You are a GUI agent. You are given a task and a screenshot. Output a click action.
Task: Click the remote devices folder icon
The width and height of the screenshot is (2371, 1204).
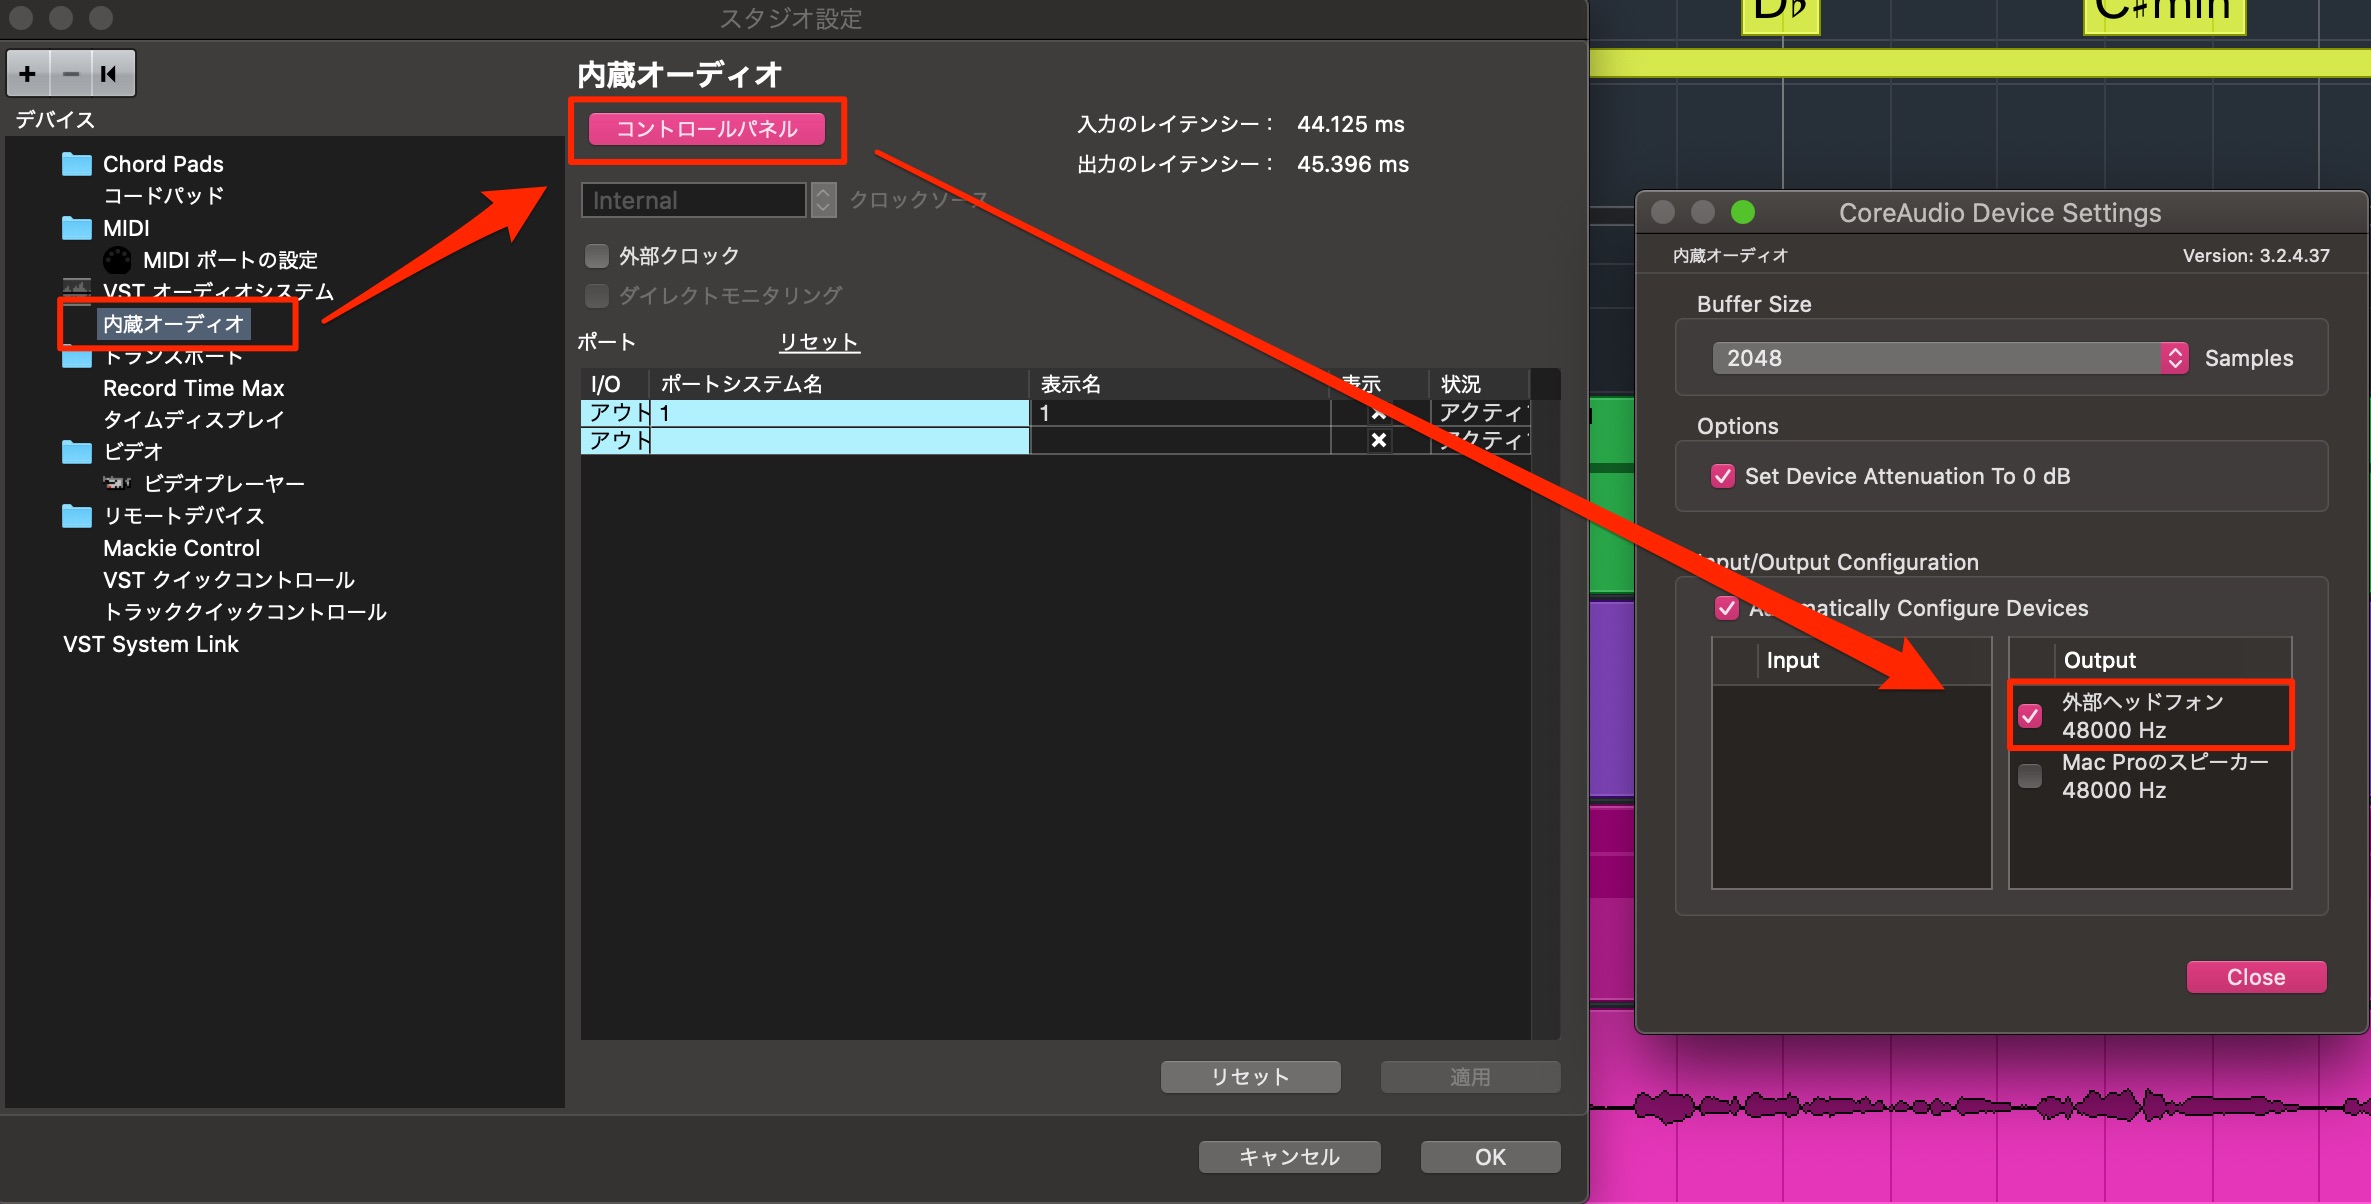click(x=77, y=516)
